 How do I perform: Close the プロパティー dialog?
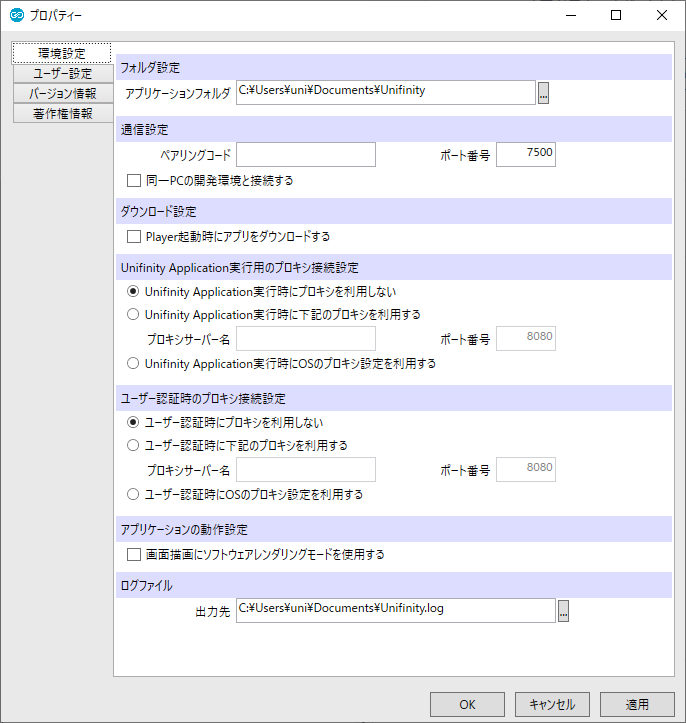662,15
